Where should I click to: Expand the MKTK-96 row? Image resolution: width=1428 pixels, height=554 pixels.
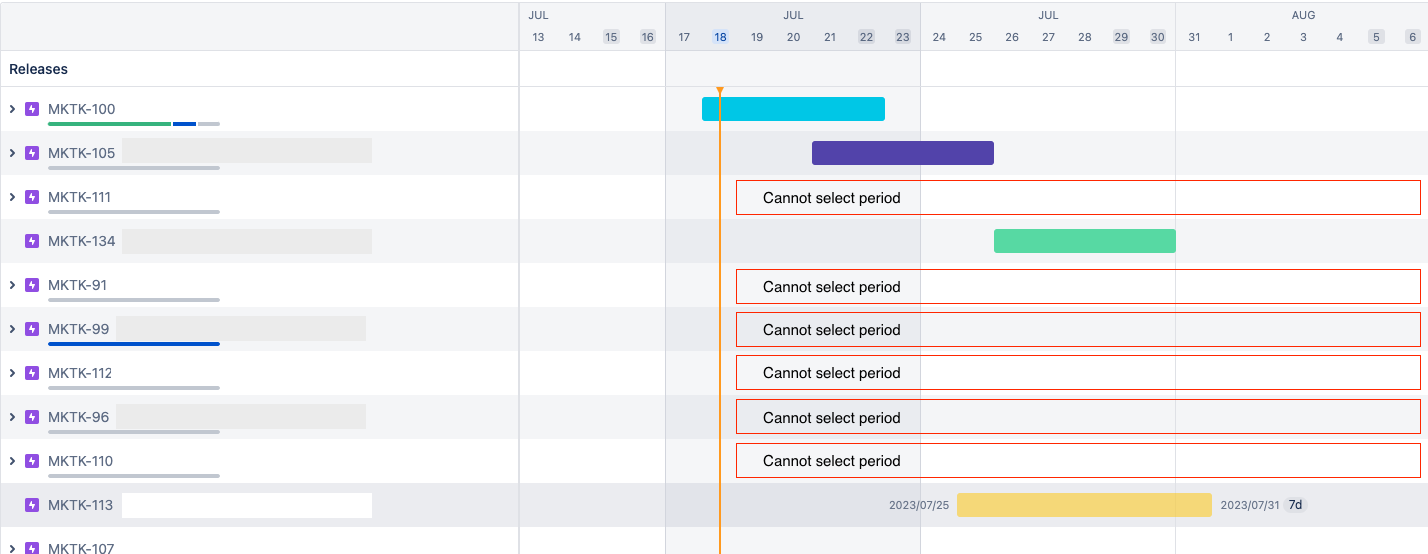point(12,417)
